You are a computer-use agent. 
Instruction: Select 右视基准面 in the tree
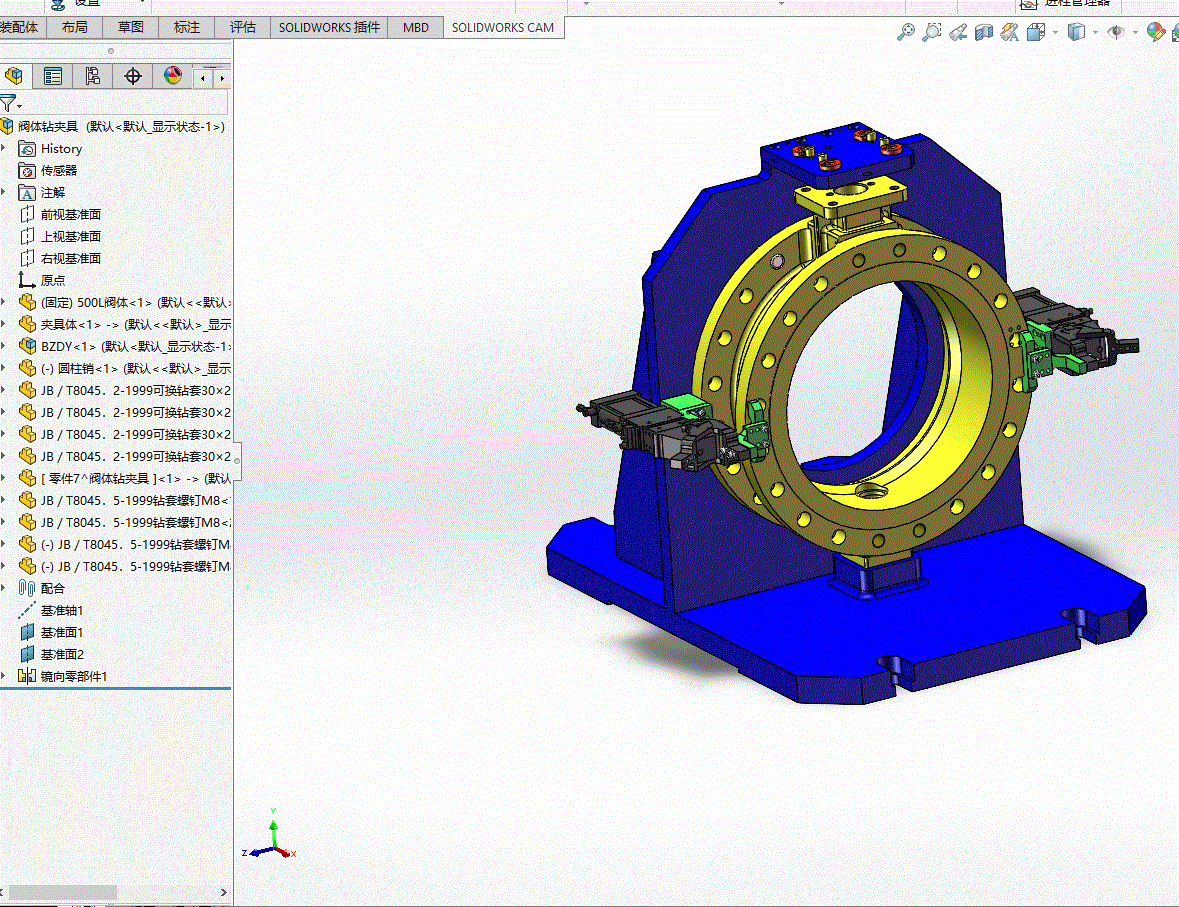tap(71, 258)
